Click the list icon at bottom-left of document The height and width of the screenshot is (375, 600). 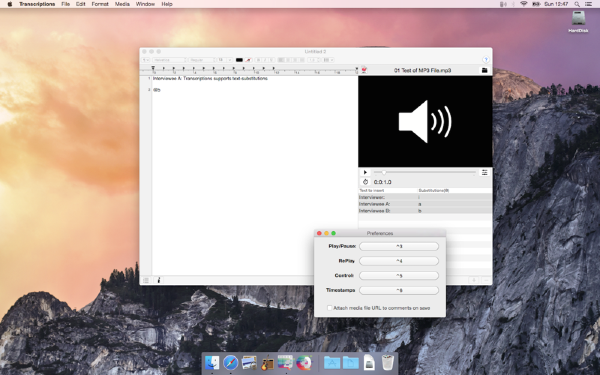click(x=146, y=280)
